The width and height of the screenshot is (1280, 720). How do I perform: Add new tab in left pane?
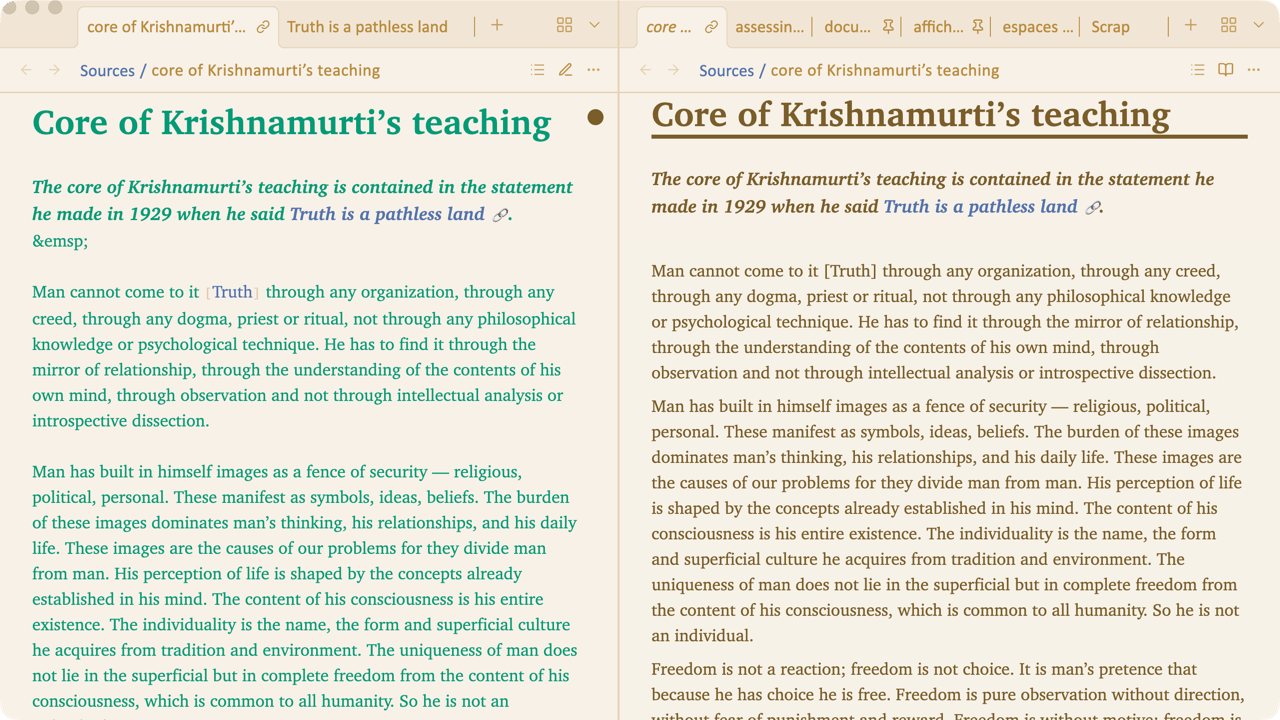tap(497, 25)
